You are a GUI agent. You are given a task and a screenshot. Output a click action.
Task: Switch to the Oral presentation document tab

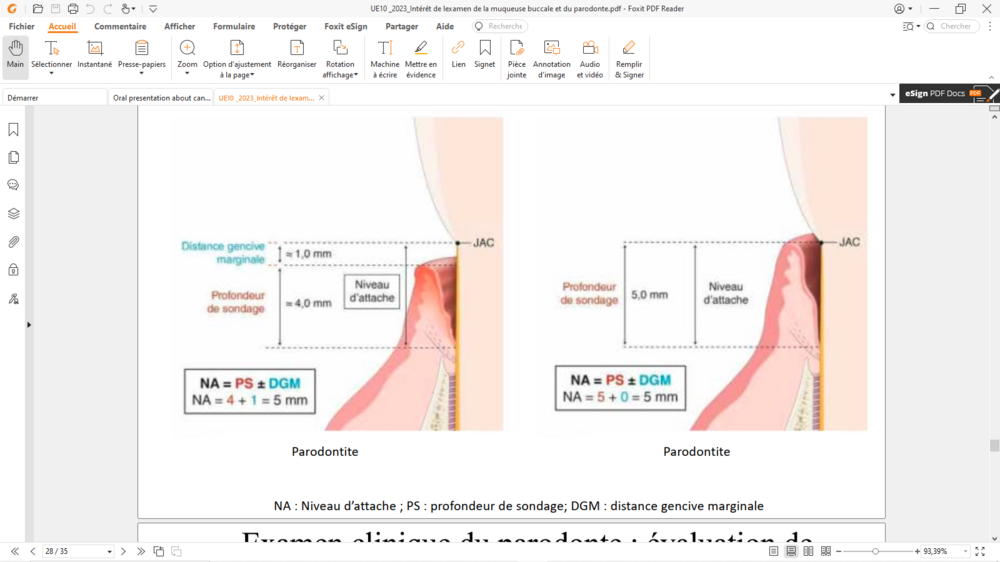click(161, 98)
